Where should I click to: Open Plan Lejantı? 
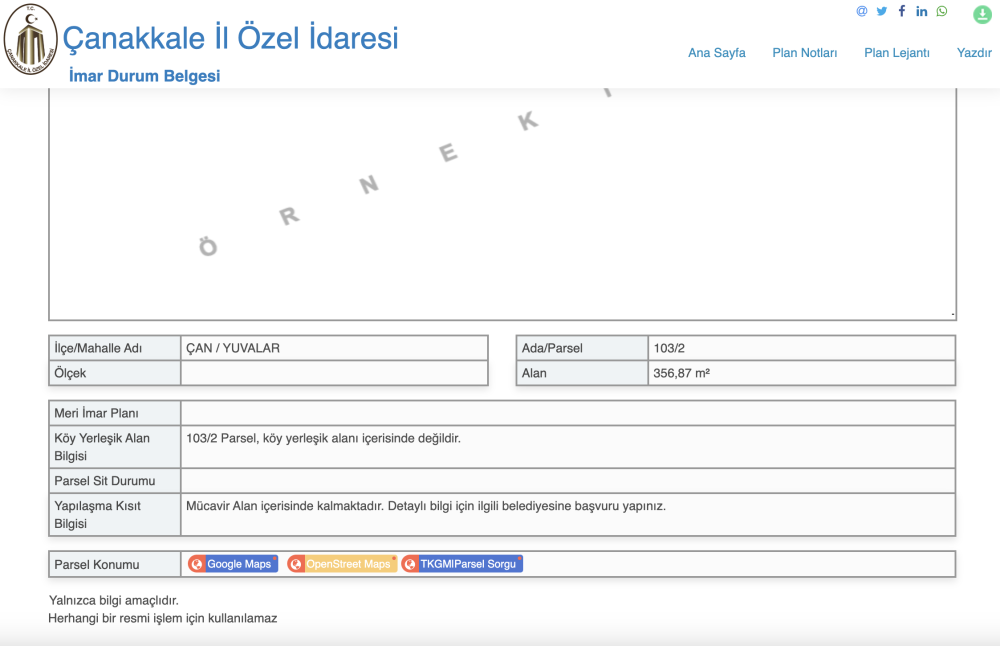tap(896, 53)
